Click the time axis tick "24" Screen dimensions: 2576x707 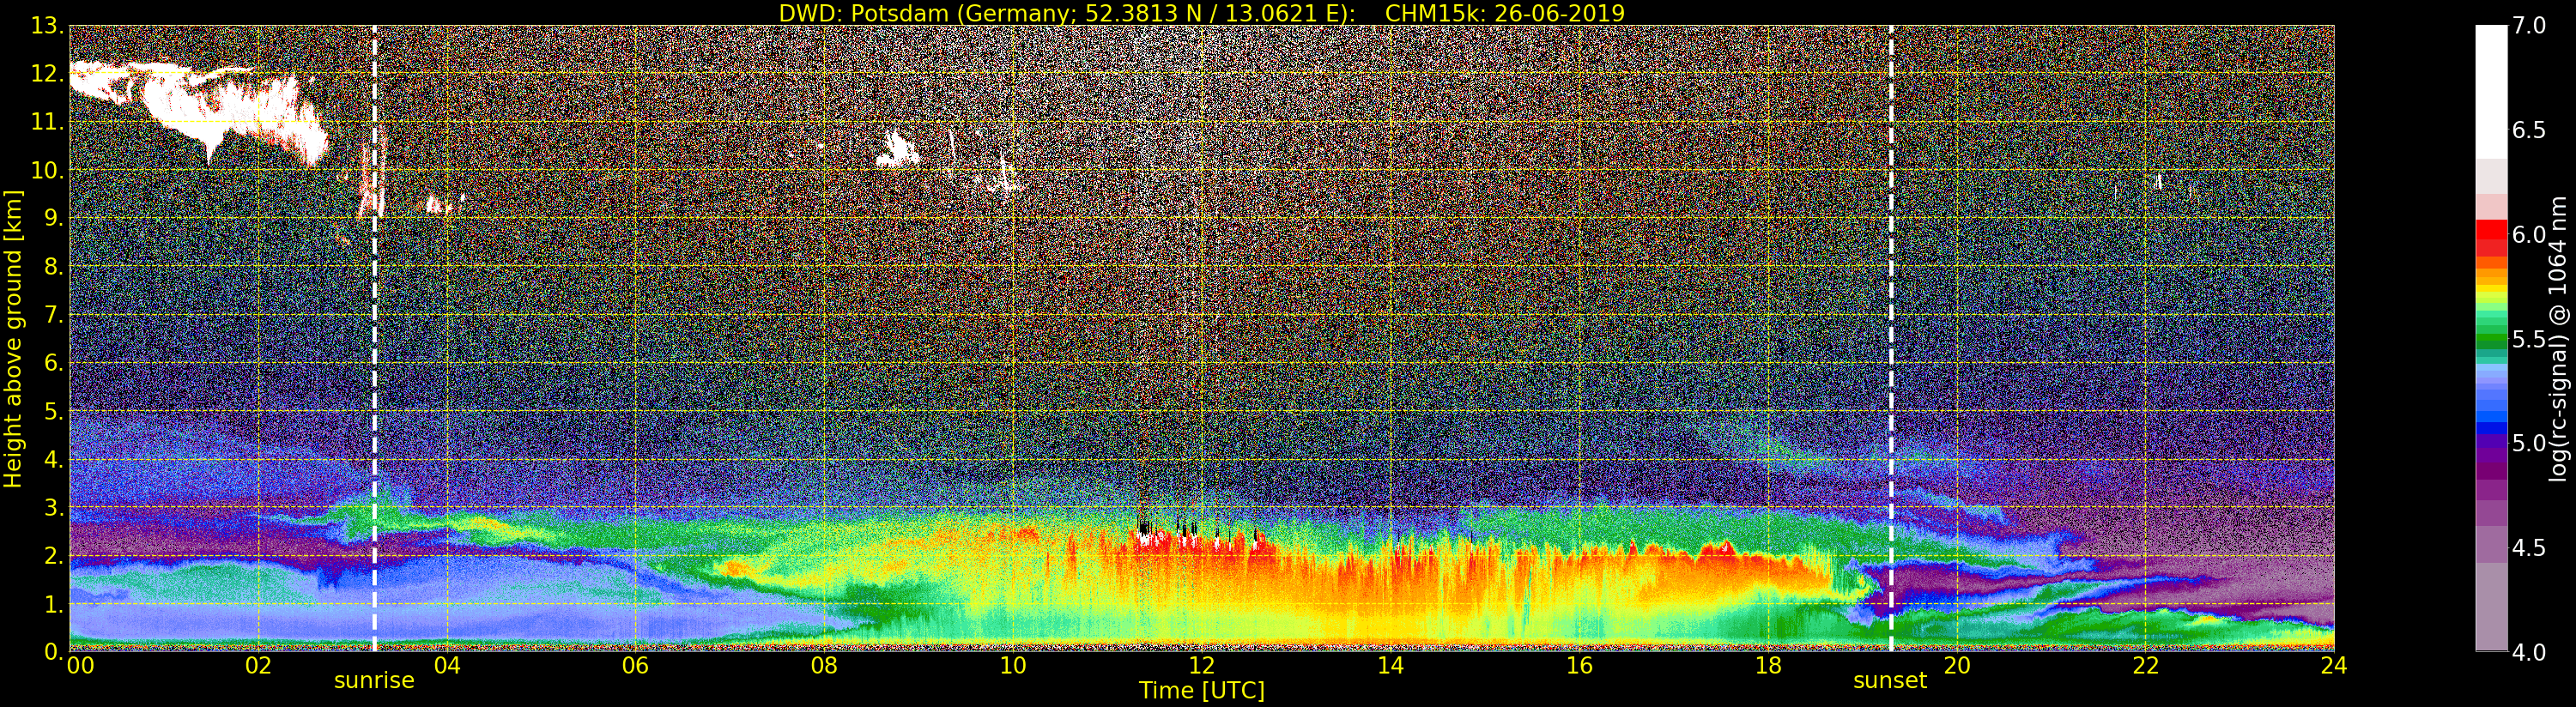pos(2334,666)
